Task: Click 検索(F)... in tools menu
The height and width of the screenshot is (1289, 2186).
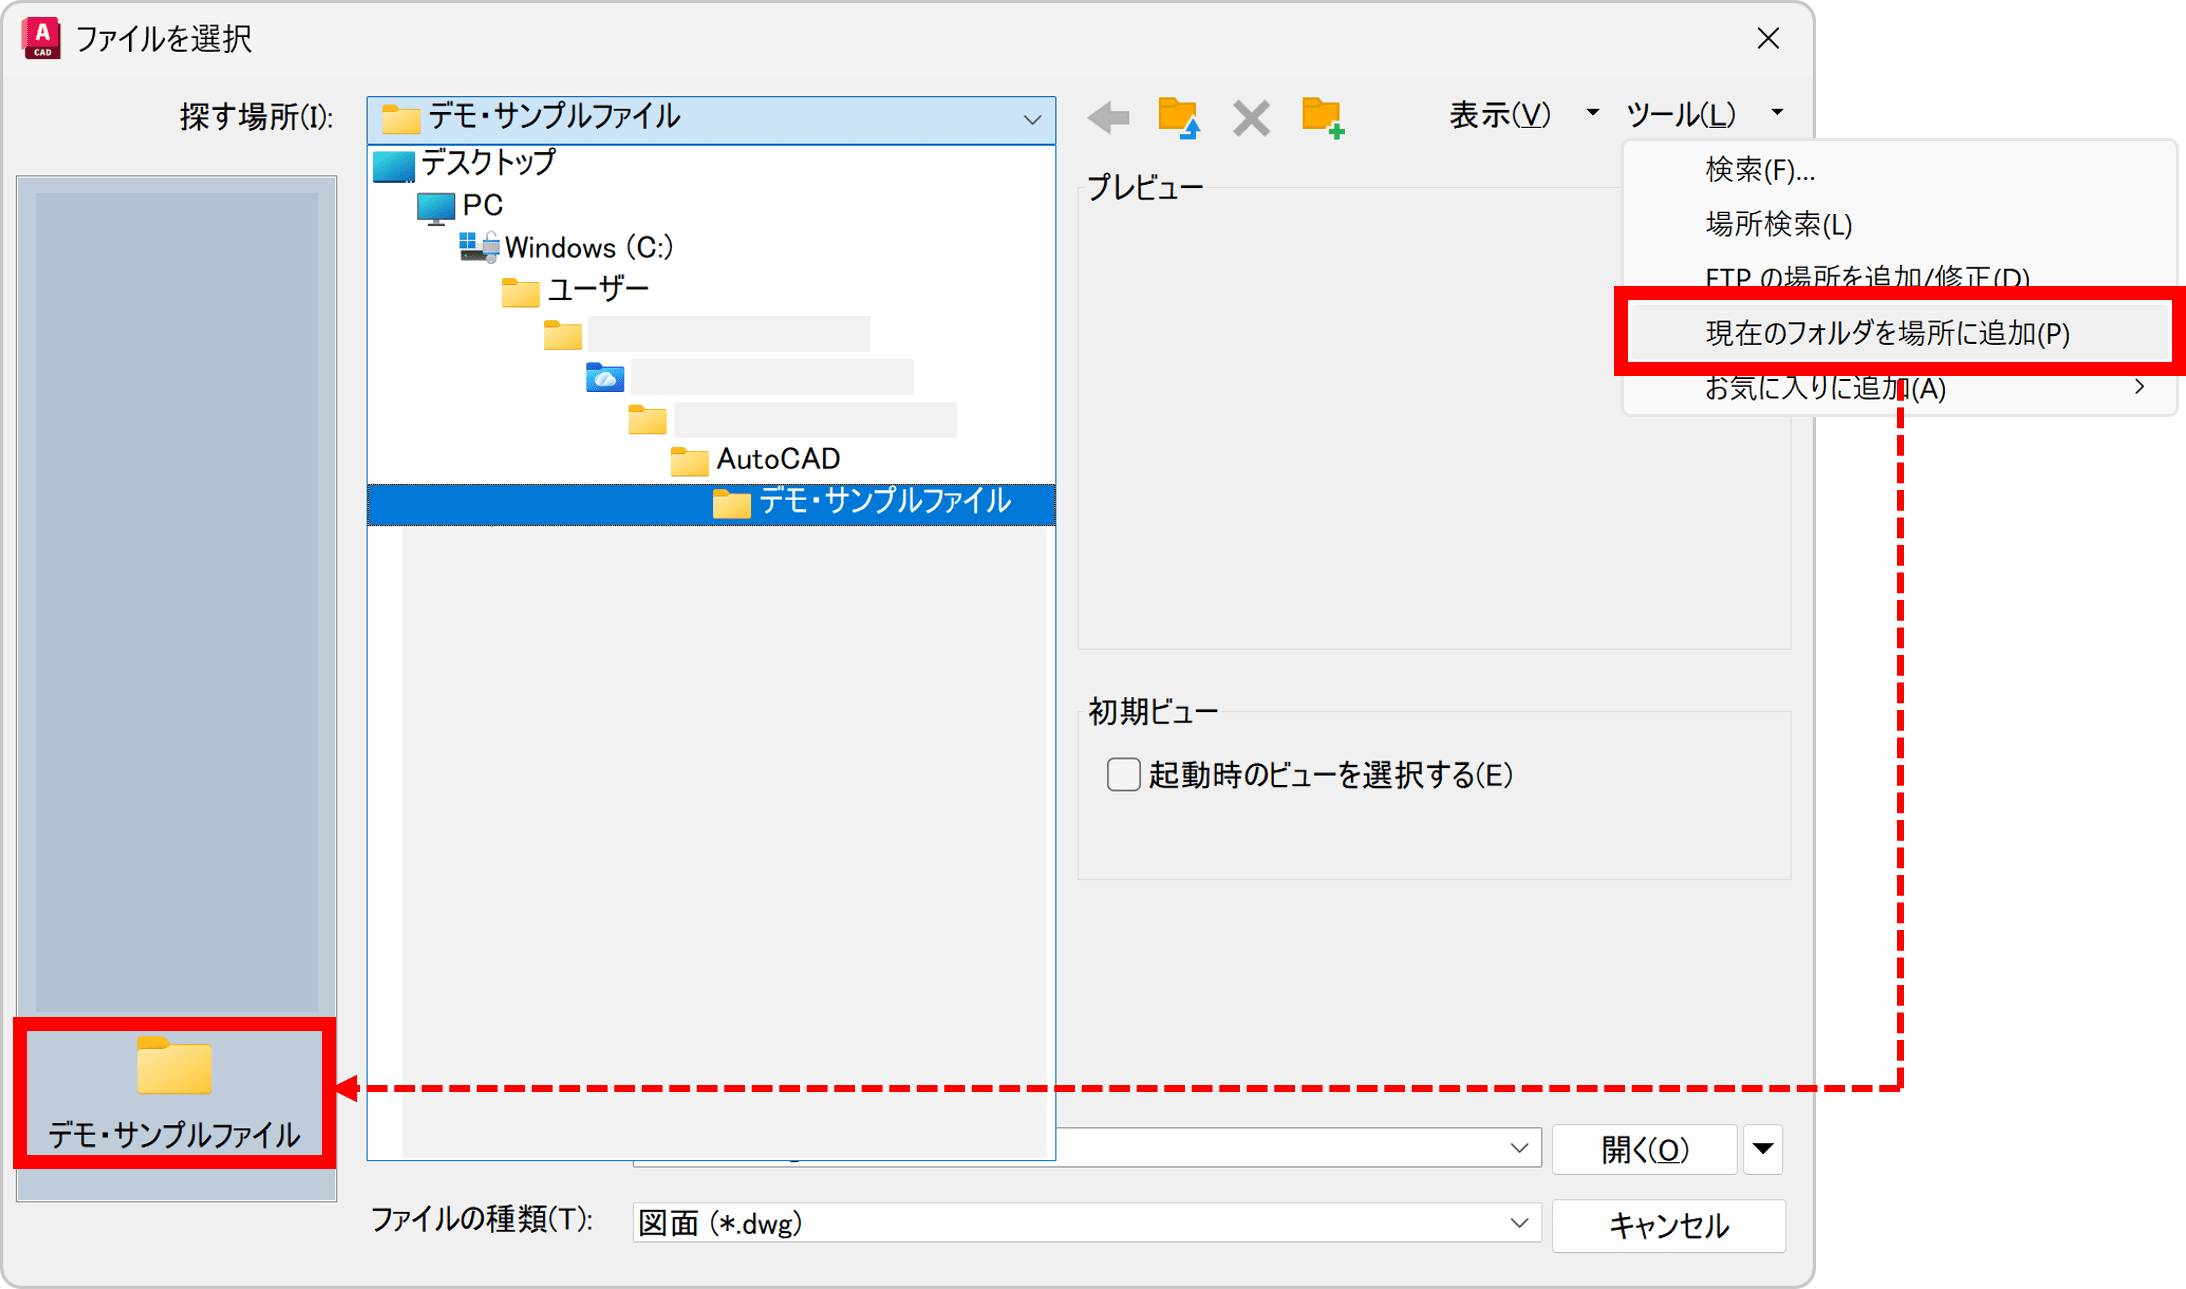Action: (1759, 170)
